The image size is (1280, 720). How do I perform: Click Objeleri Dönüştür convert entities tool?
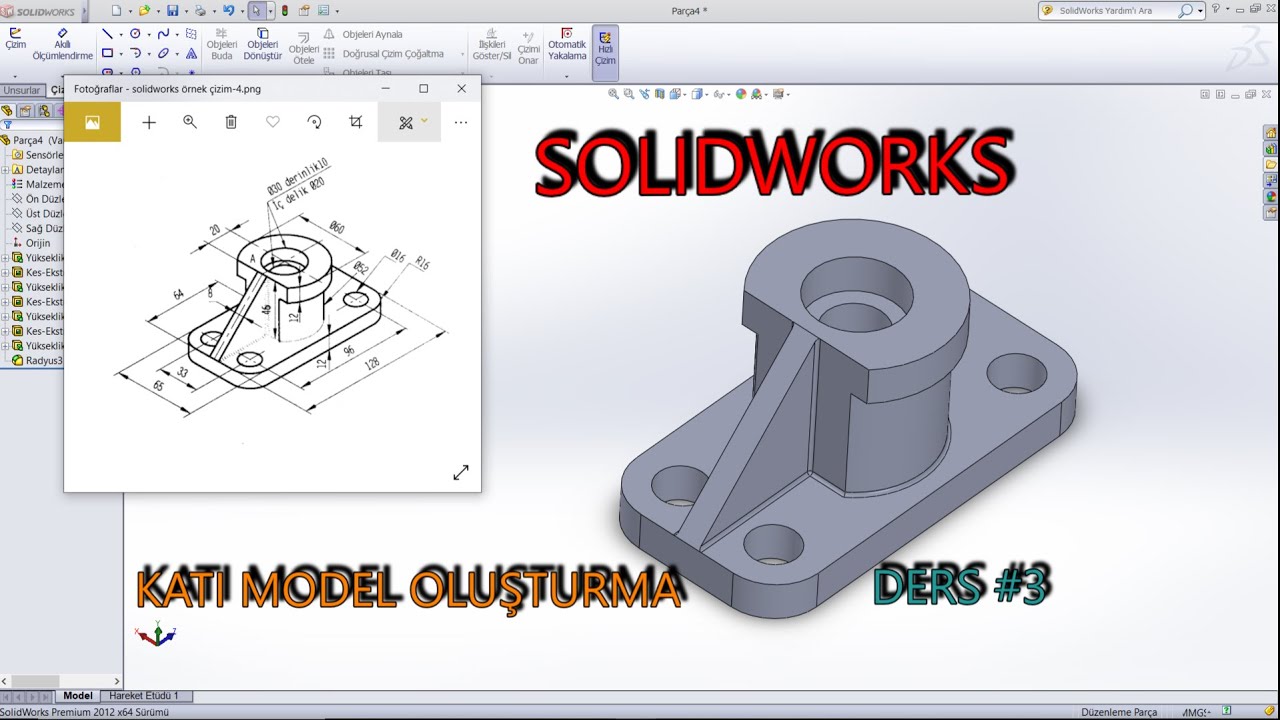263,44
